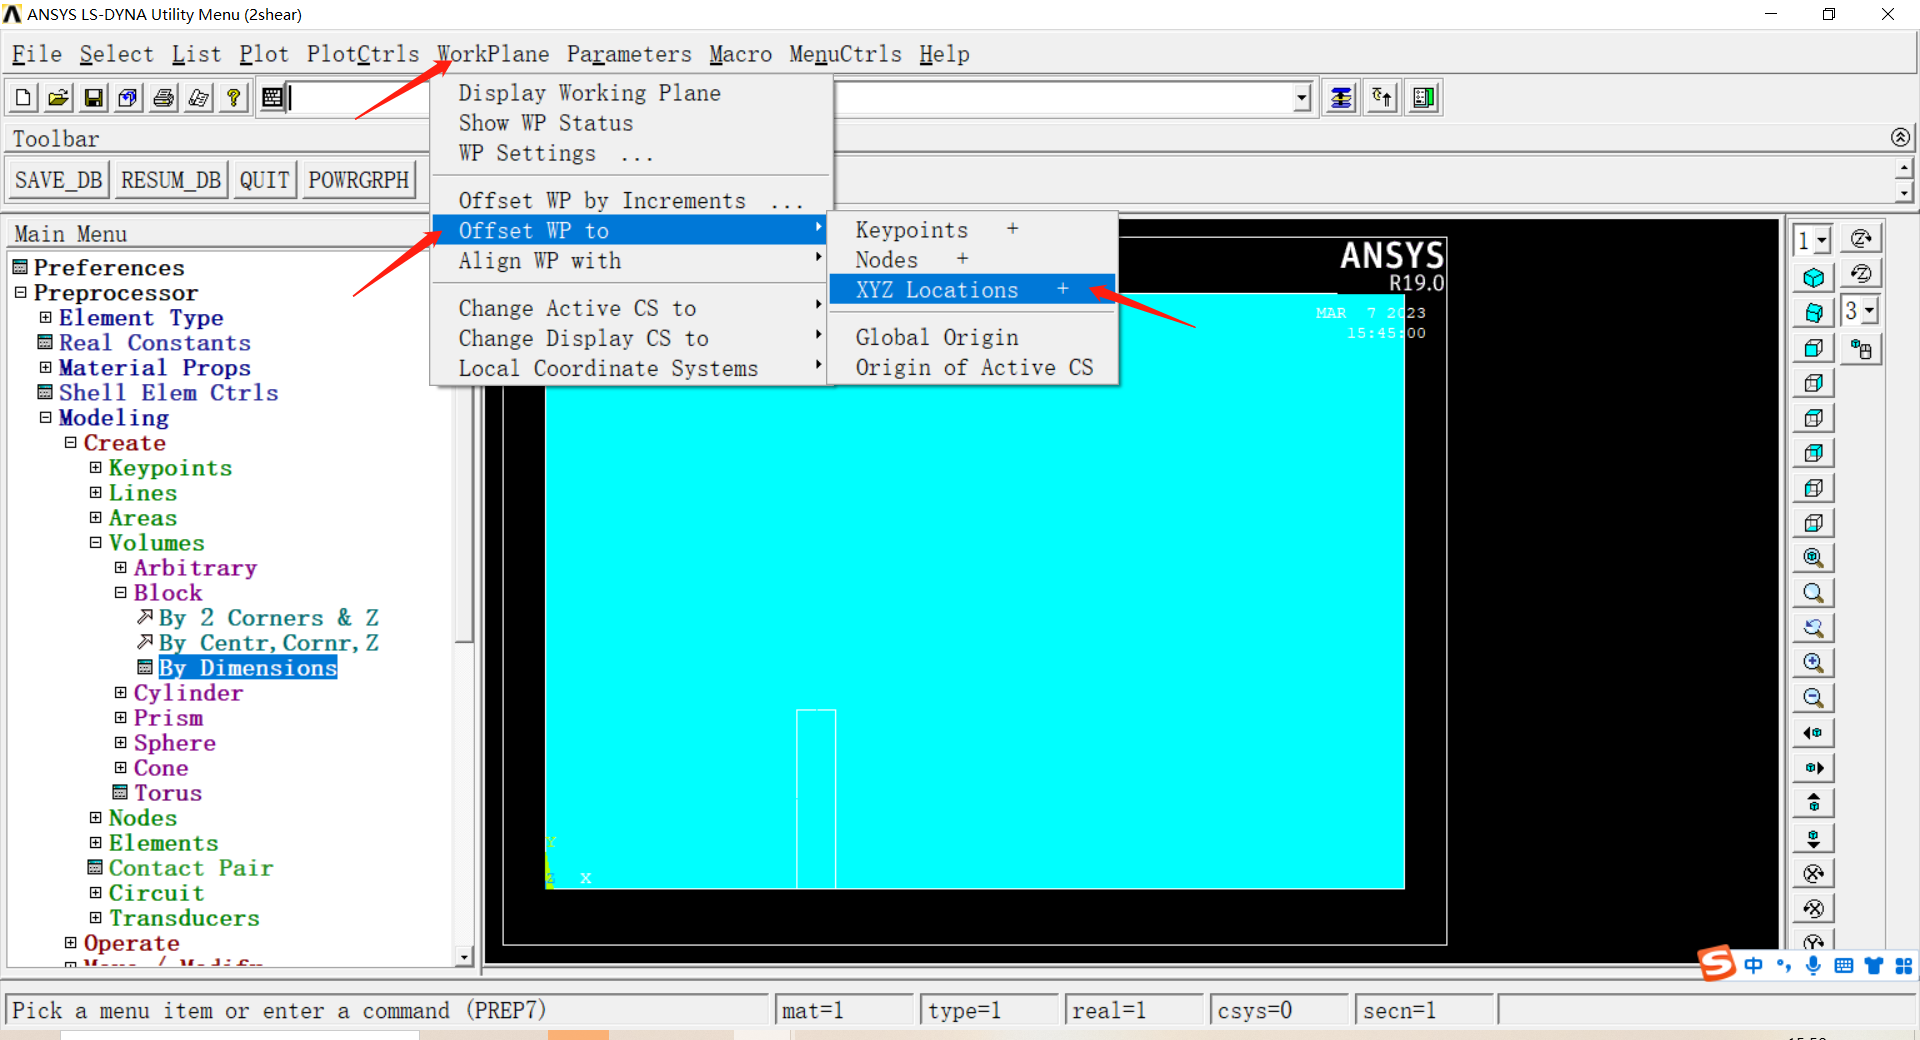Click Origin of Active CS entry
The image size is (1920, 1040).
click(x=972, y=368)
